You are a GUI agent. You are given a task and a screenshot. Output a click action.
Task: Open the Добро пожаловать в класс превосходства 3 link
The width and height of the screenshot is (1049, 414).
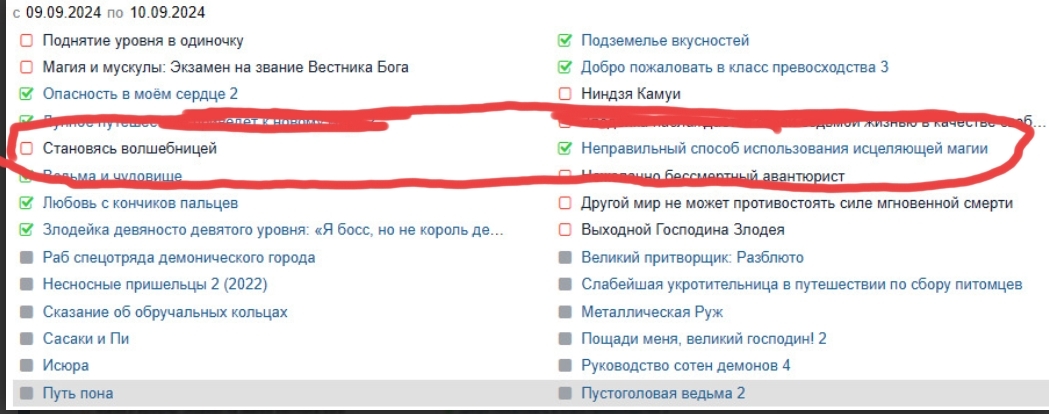point(734,68)
